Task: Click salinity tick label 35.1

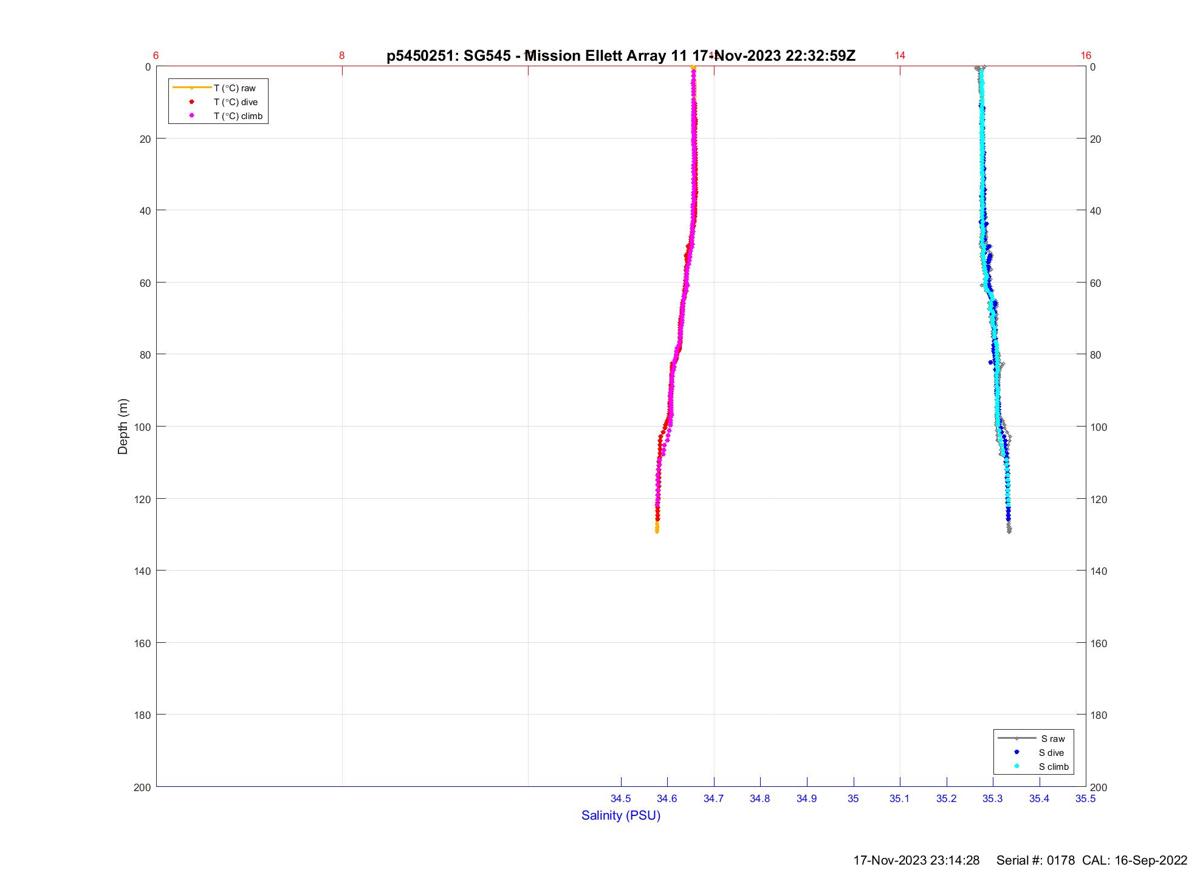Action: tap(900, 799)
